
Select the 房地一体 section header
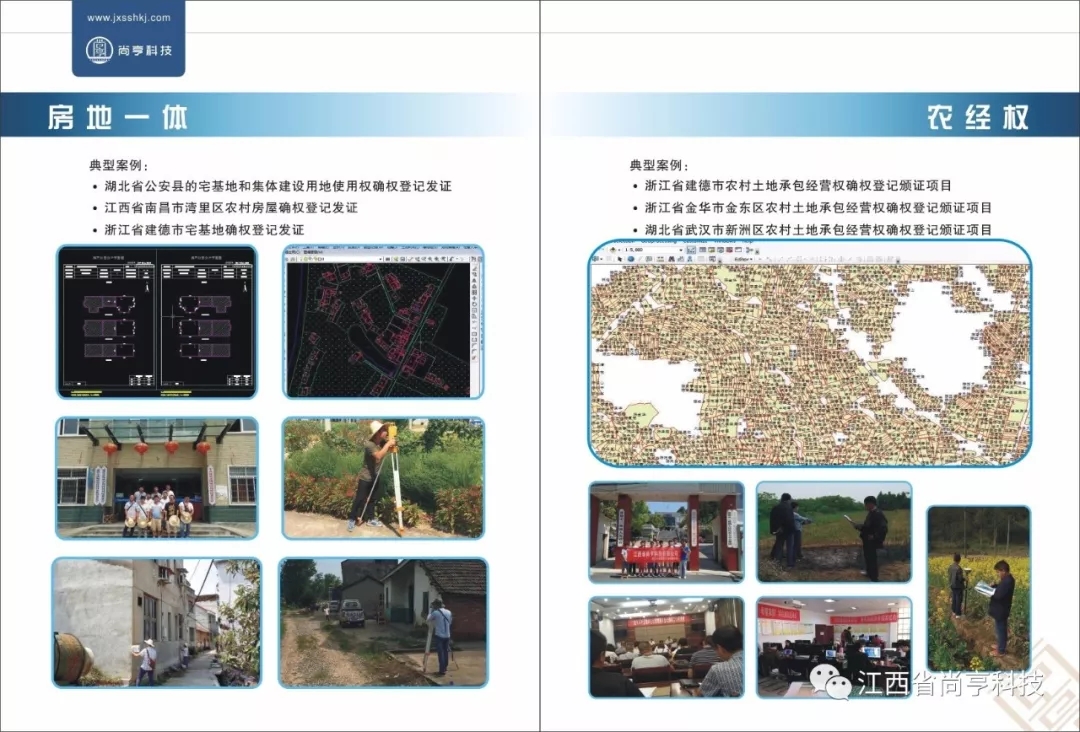coord(118,117)
